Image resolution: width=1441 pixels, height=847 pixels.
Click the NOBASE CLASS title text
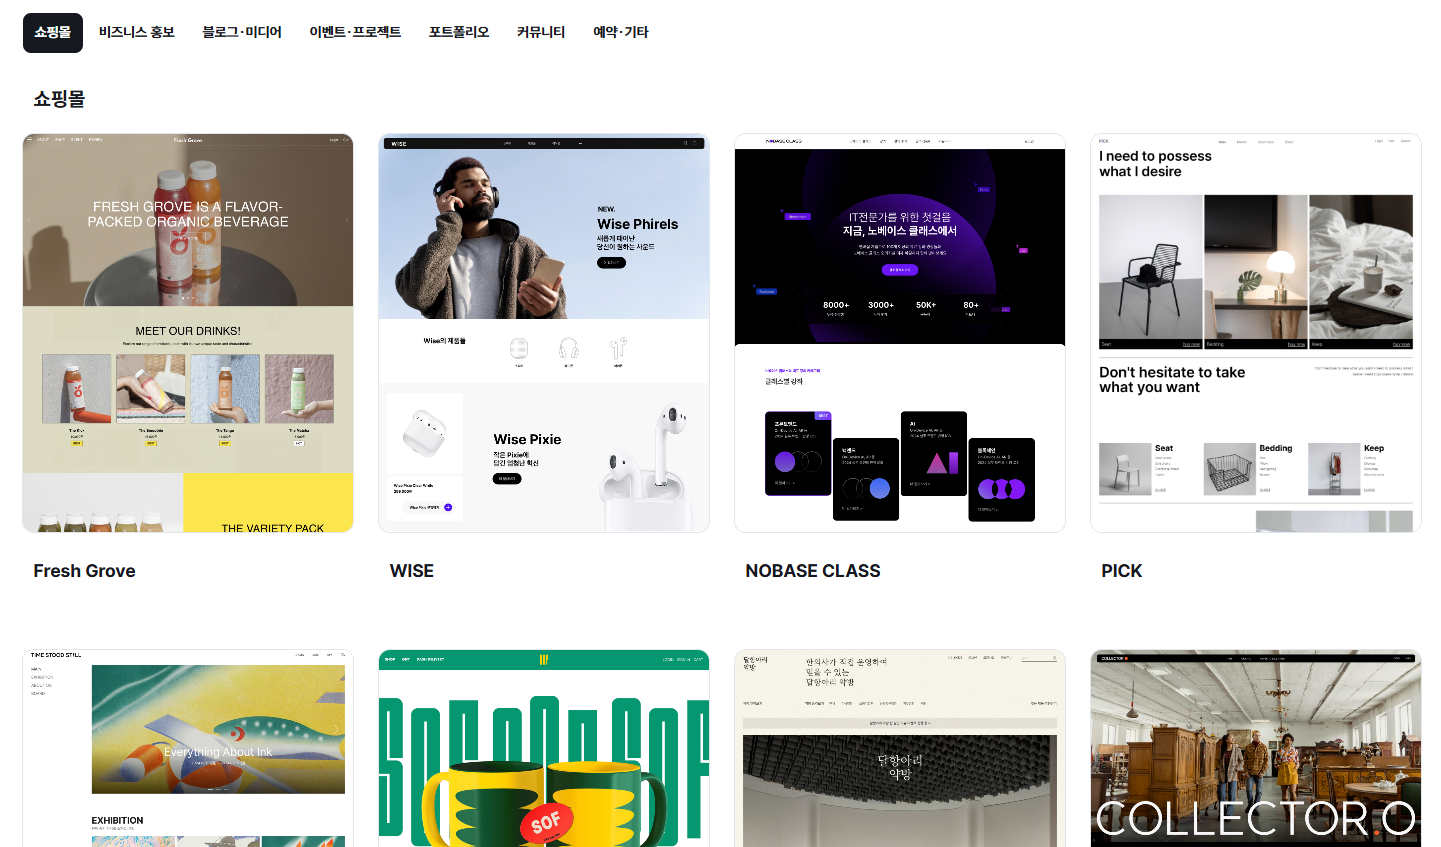point(813,571)
